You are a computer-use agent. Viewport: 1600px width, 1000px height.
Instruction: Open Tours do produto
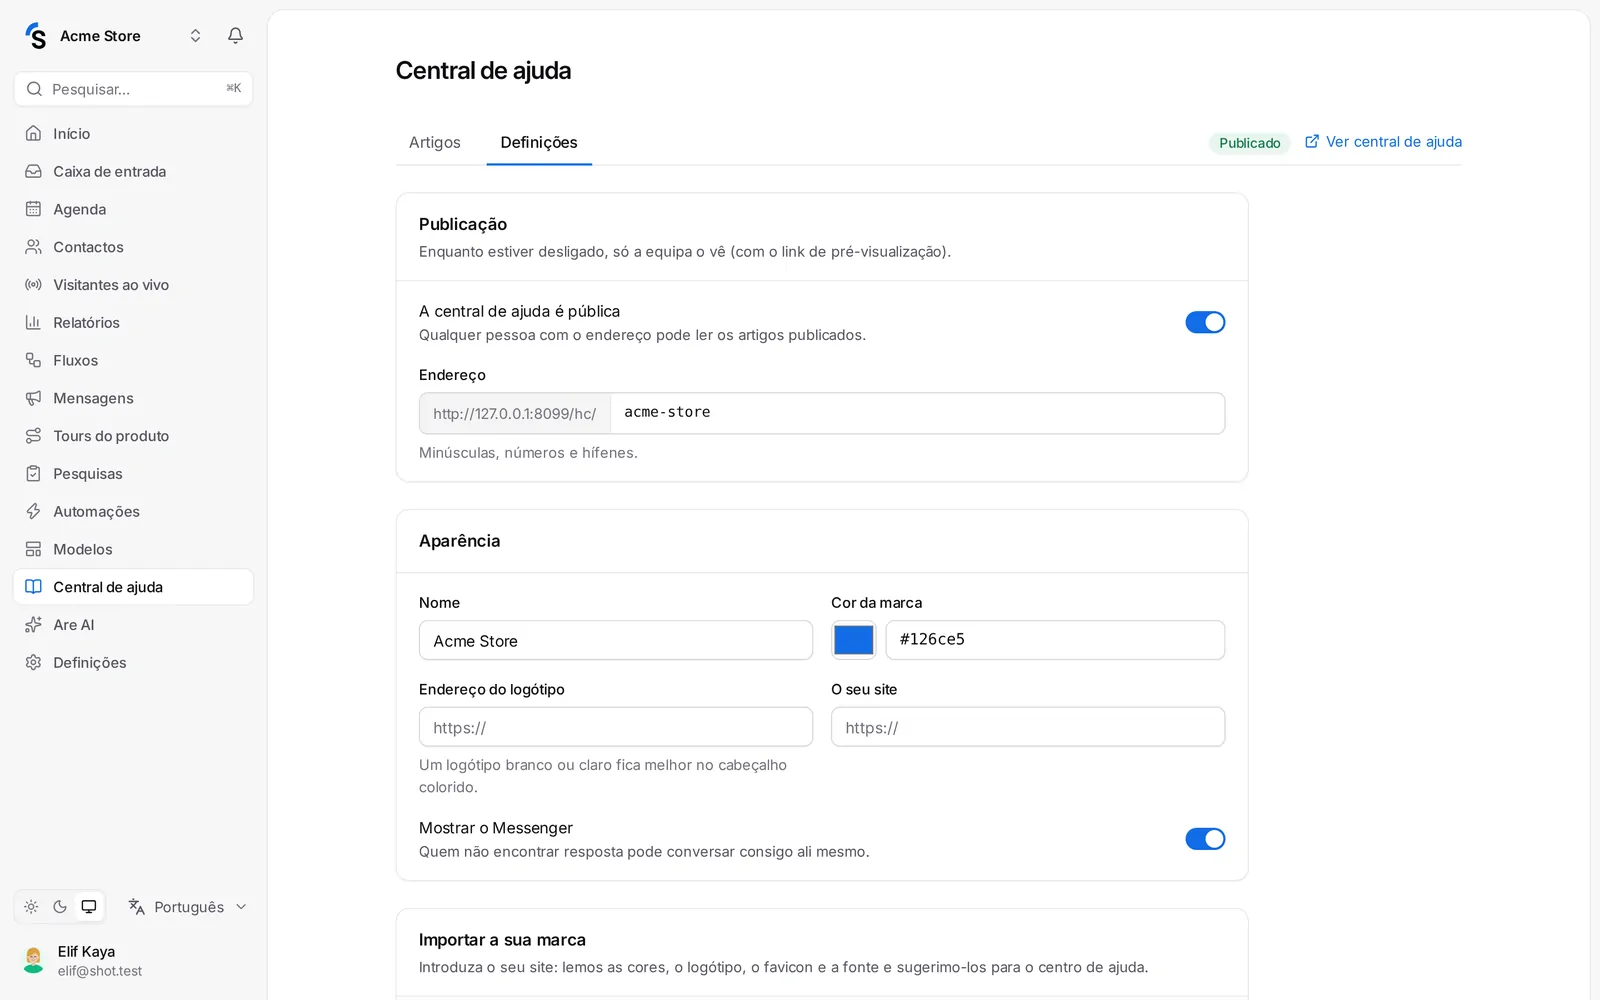(x=133, y=436)
